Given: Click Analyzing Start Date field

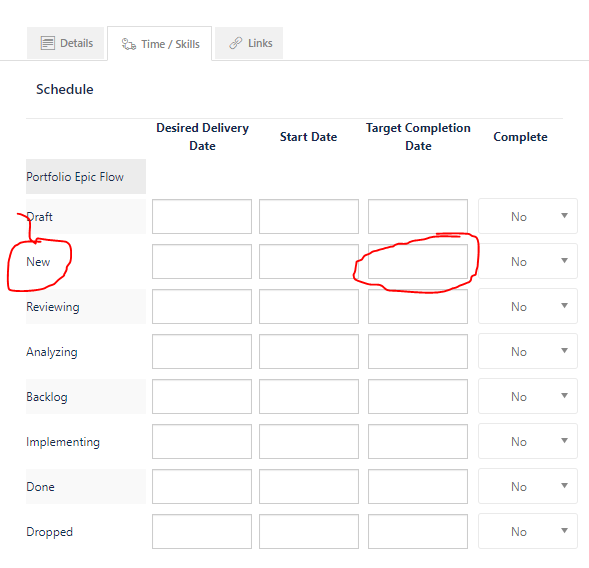Looking at the screenshot, I should click(309, 352).
